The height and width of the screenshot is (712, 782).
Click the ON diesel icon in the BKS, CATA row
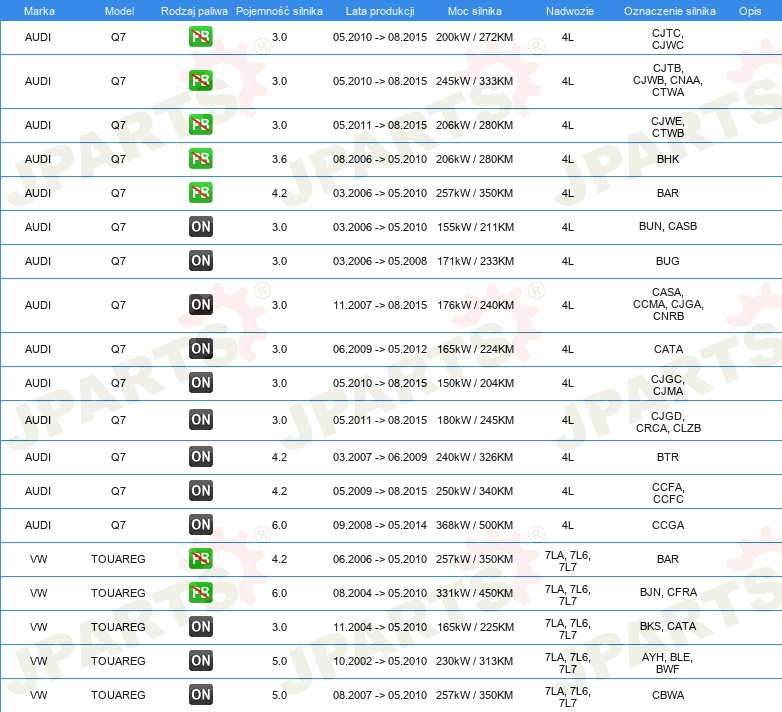click(200, 627)
